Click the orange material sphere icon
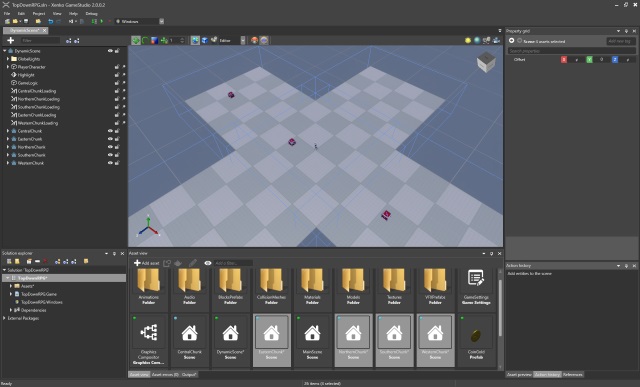The image size is (640, 387). coord(255,40)
